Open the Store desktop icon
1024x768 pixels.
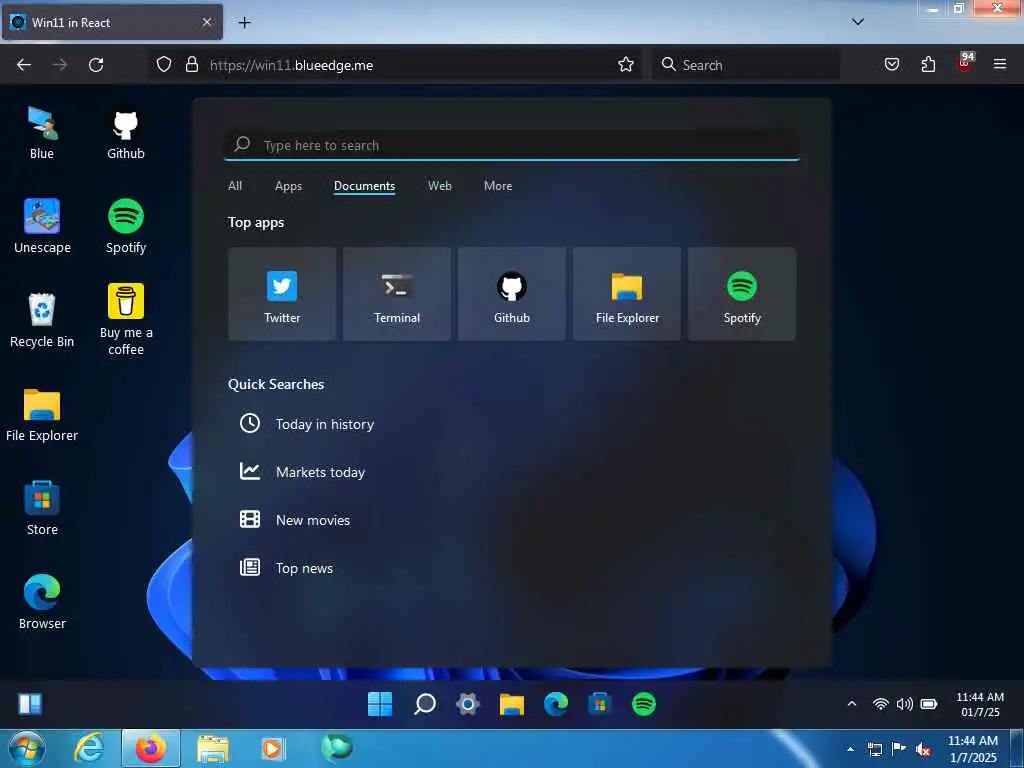pos(42,509)
